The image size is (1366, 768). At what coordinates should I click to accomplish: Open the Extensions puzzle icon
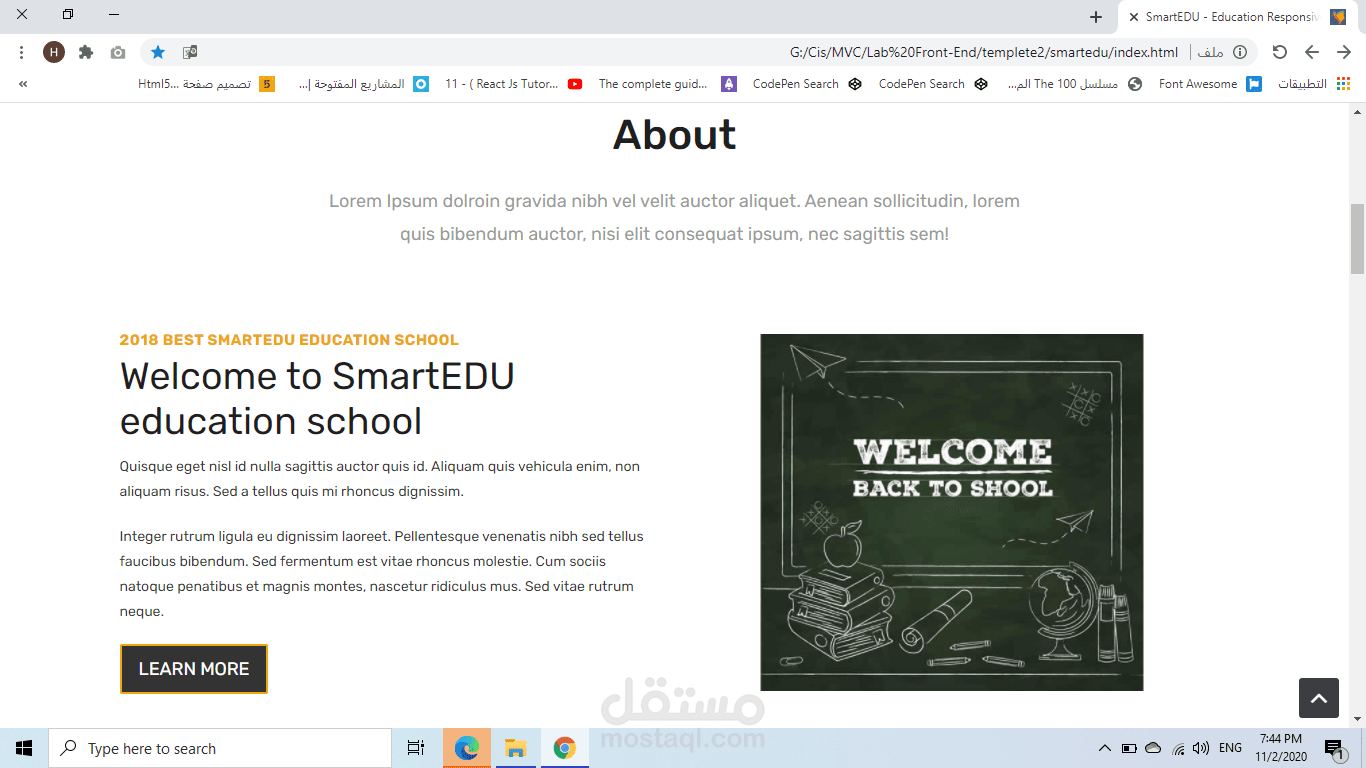[x=86, y=52]
